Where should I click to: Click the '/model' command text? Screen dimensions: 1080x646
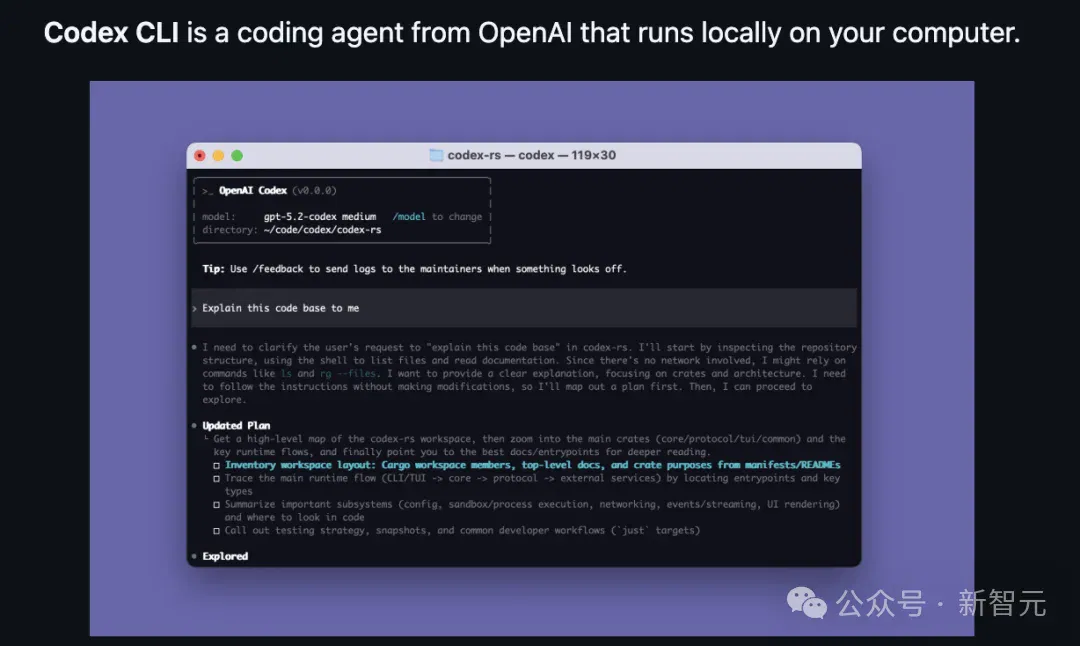[409, 216]
